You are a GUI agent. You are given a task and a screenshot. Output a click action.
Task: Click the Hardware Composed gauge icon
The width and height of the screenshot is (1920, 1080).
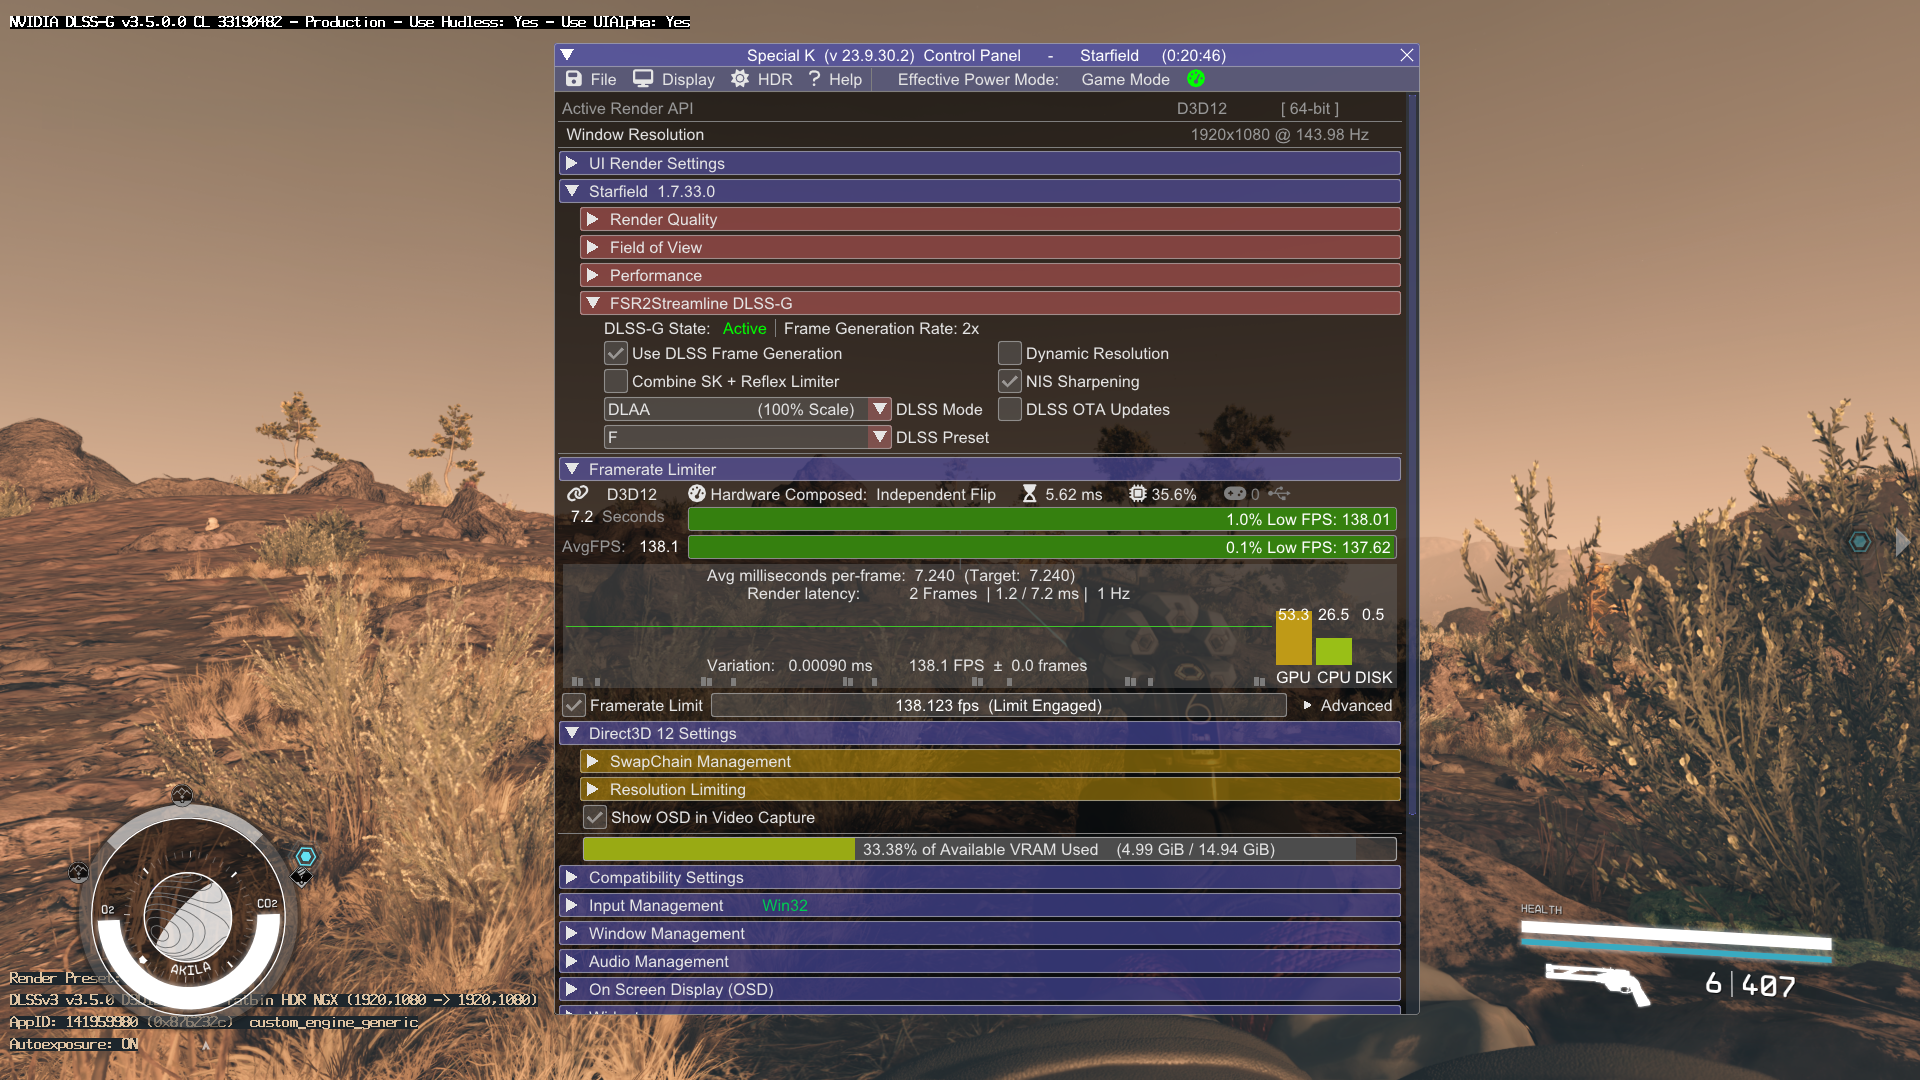tap(697, 494)
